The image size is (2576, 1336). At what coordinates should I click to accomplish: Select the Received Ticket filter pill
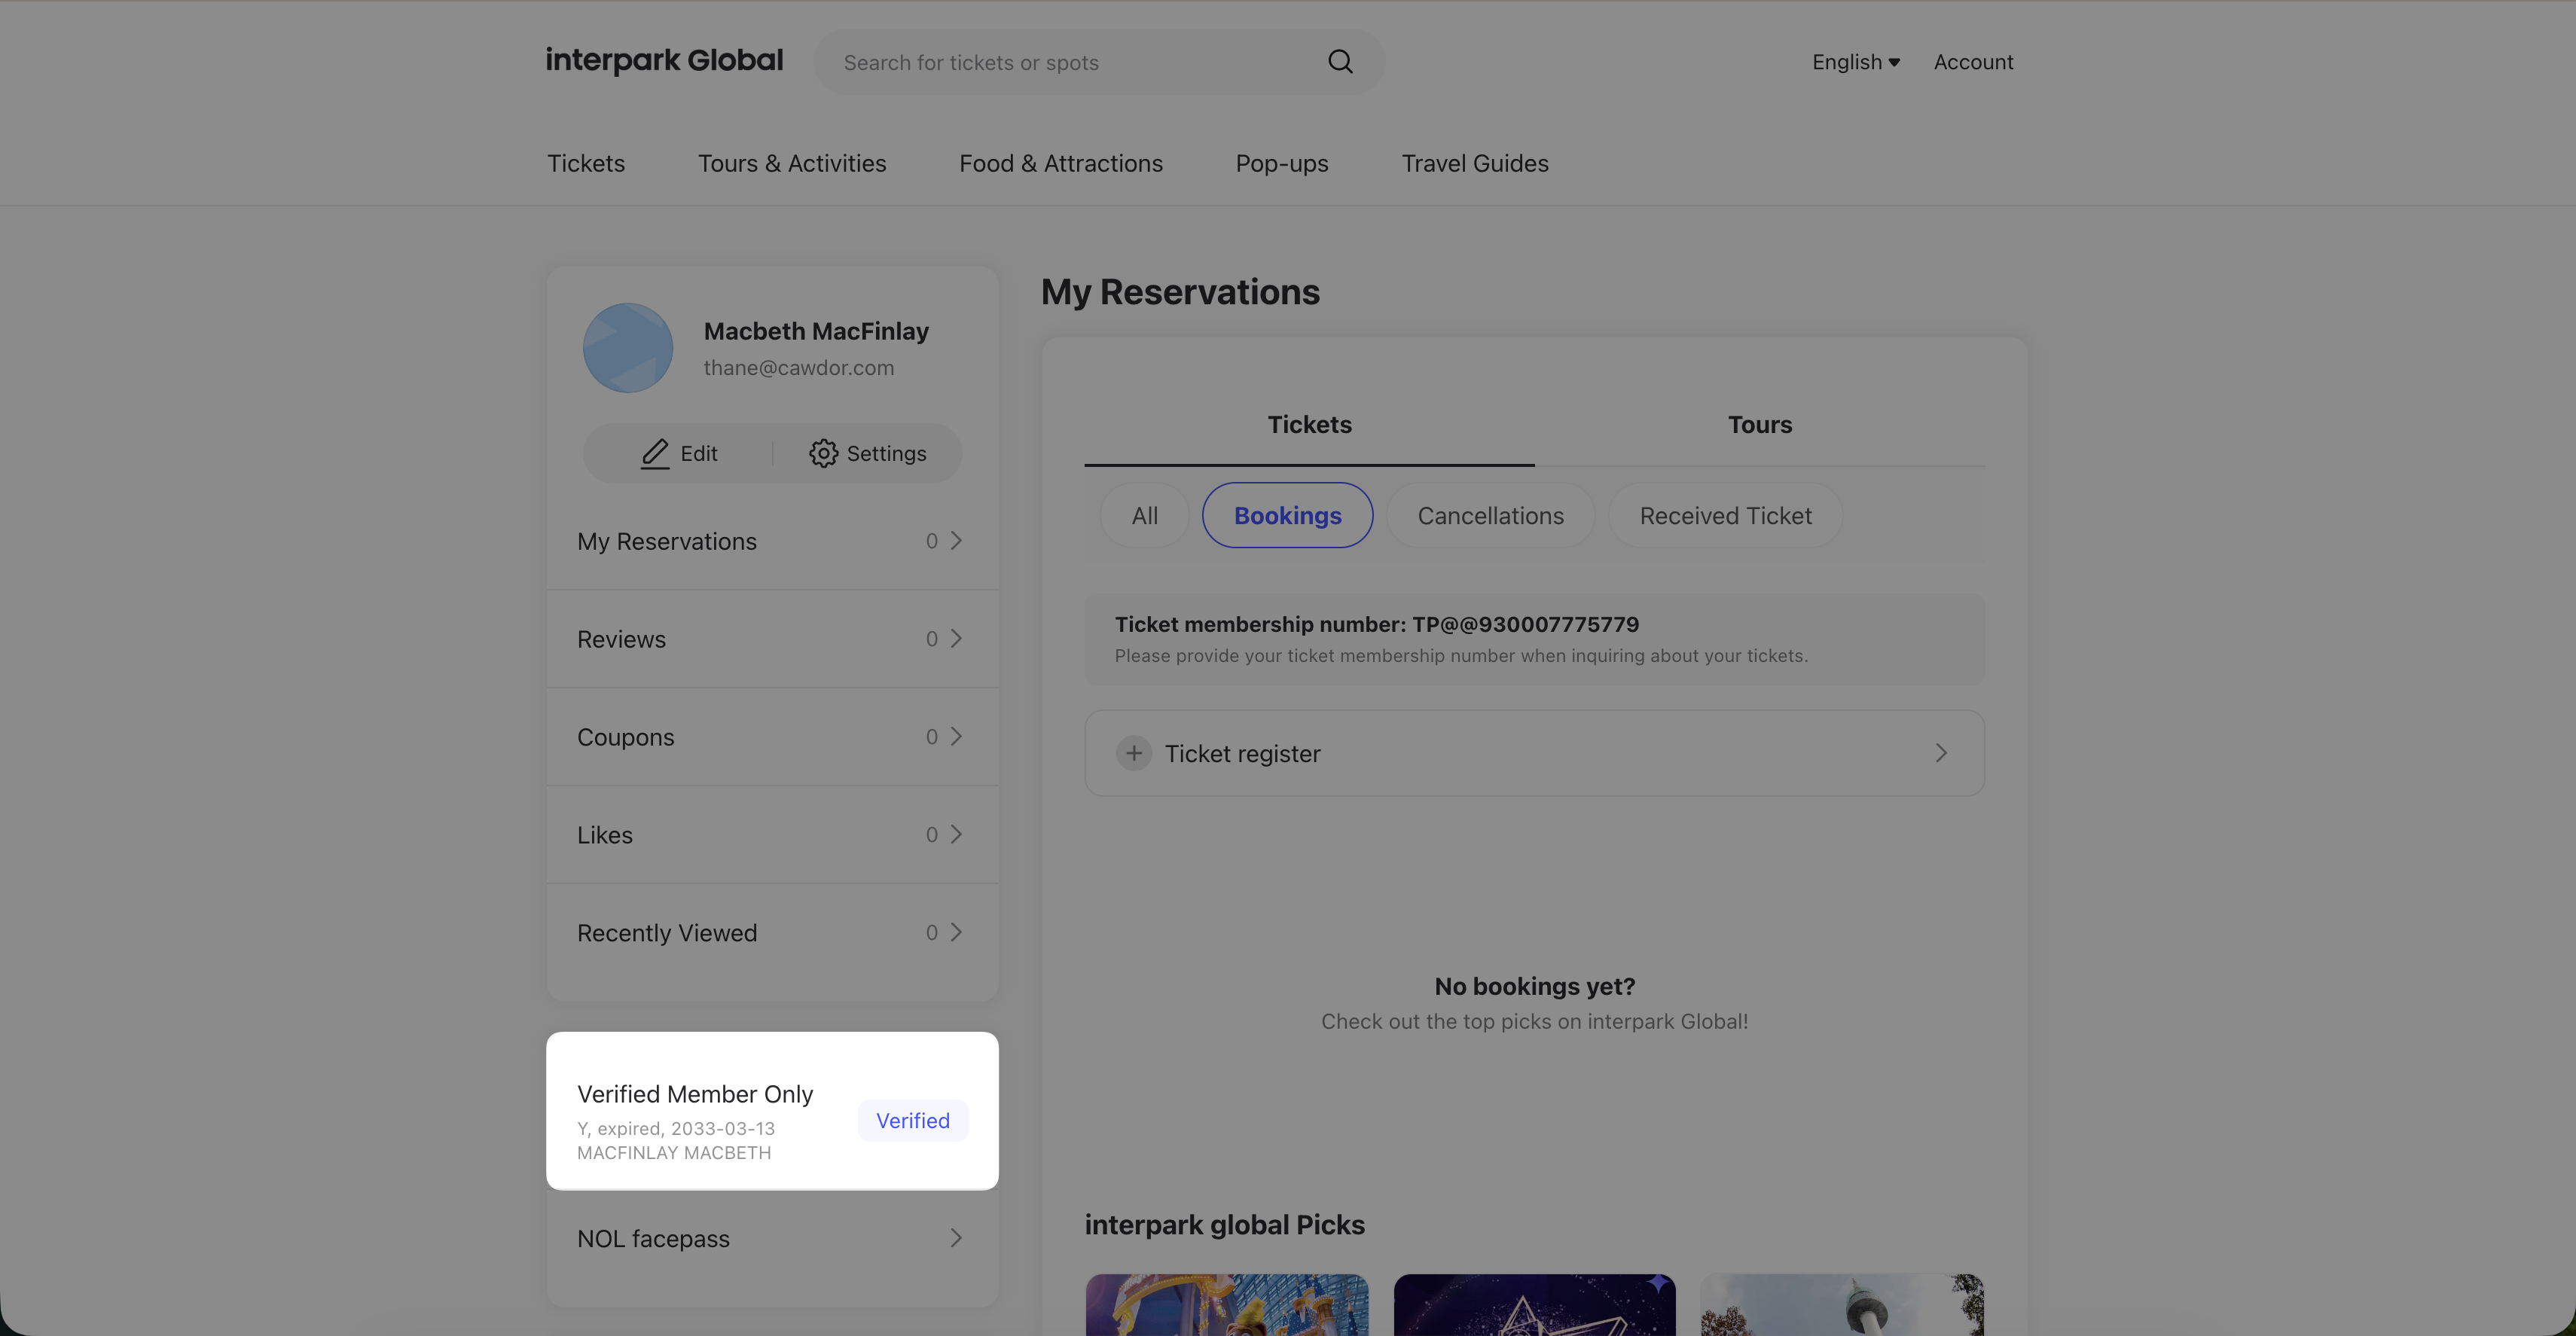pos(1725,516)
